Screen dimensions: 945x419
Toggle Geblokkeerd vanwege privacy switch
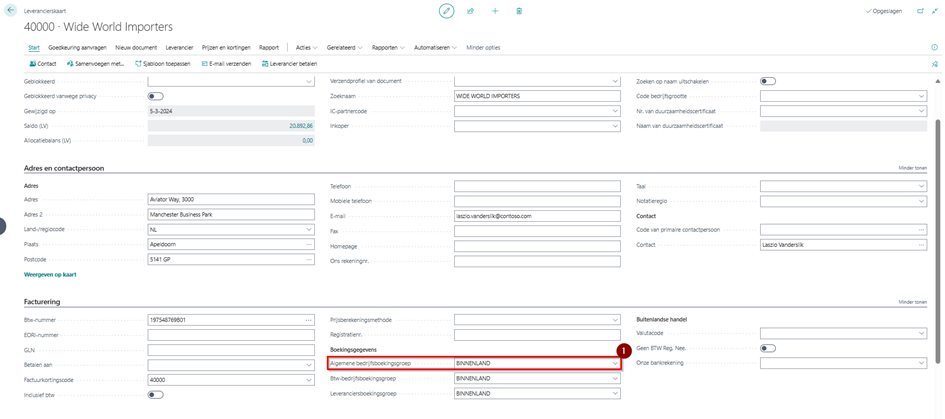click(155, 96)
